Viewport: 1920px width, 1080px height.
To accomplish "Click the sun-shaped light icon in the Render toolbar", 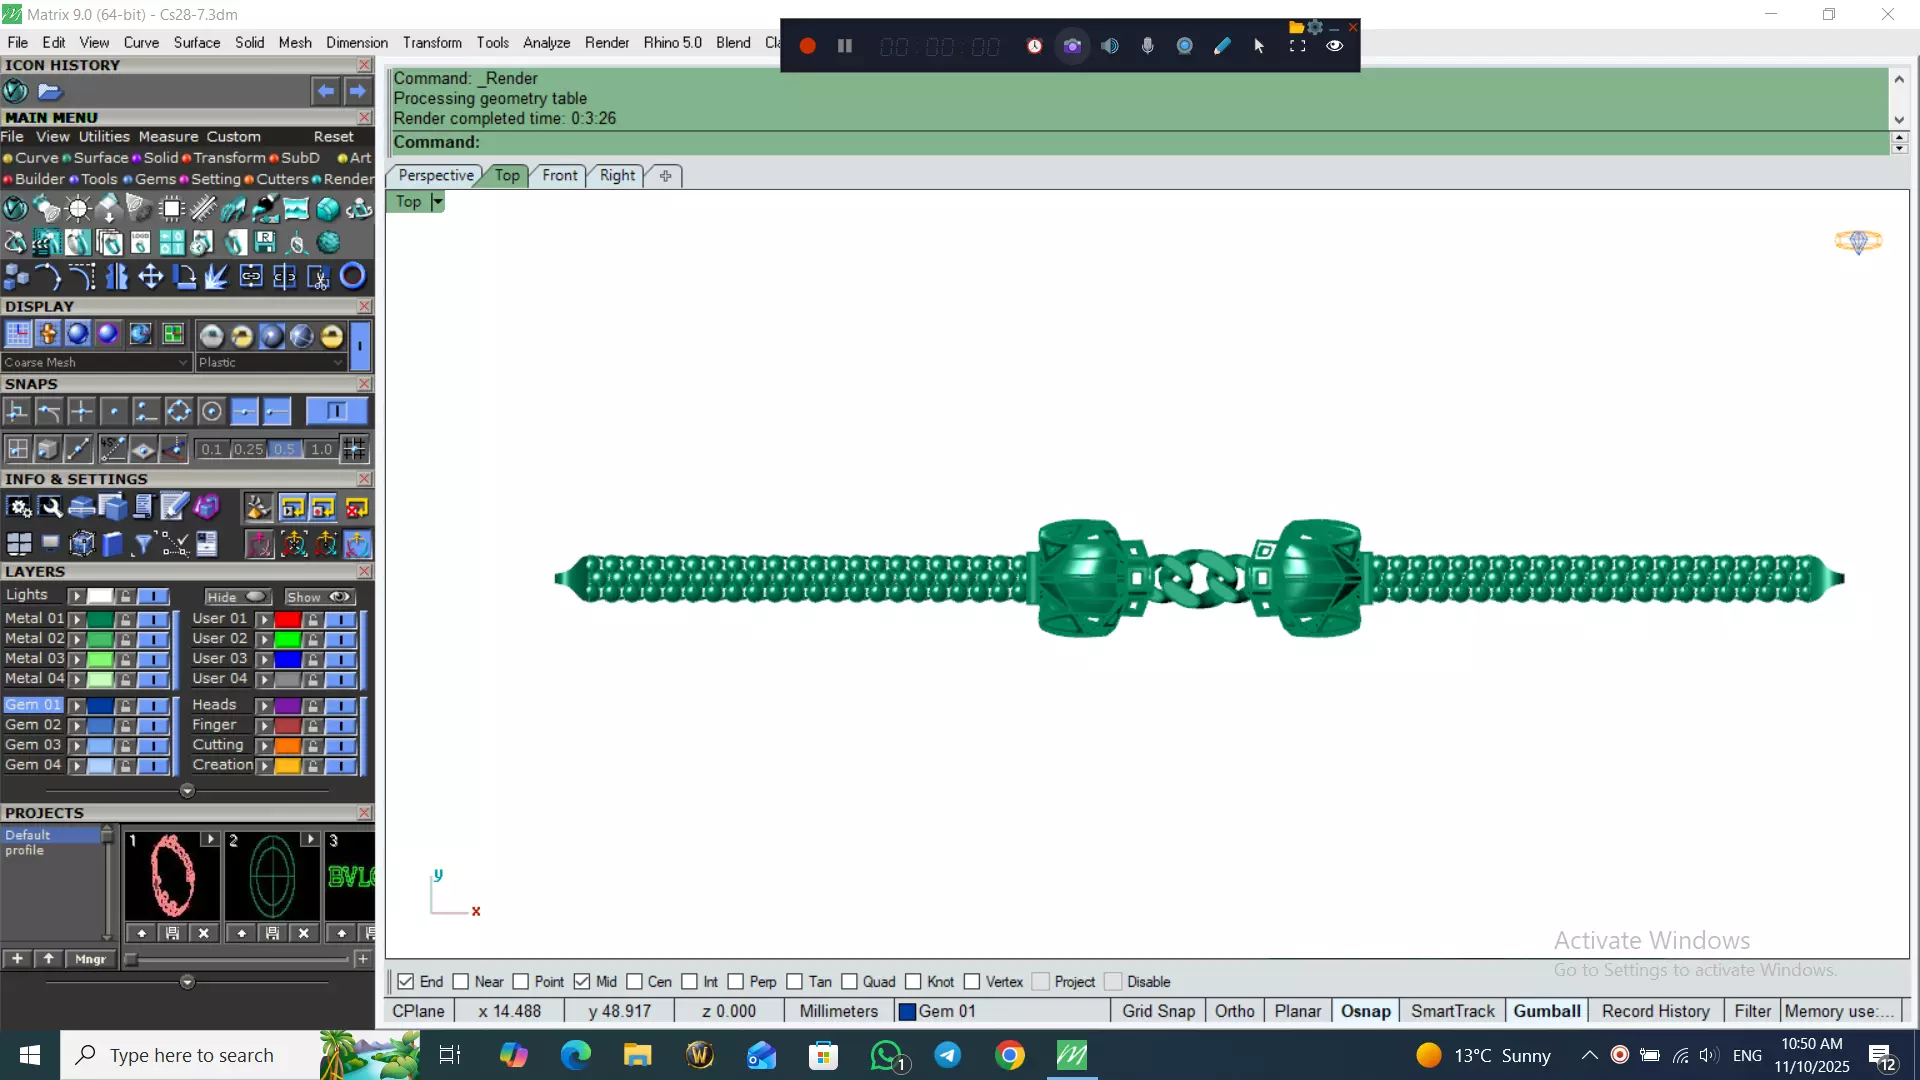I will pos(78,209).
